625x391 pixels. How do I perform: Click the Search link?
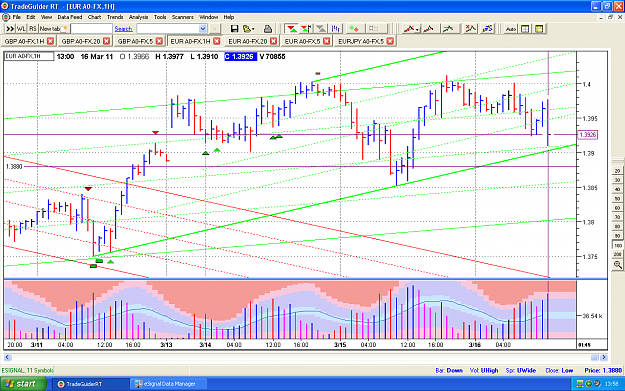pyautogui.click(x=123, y=29)
